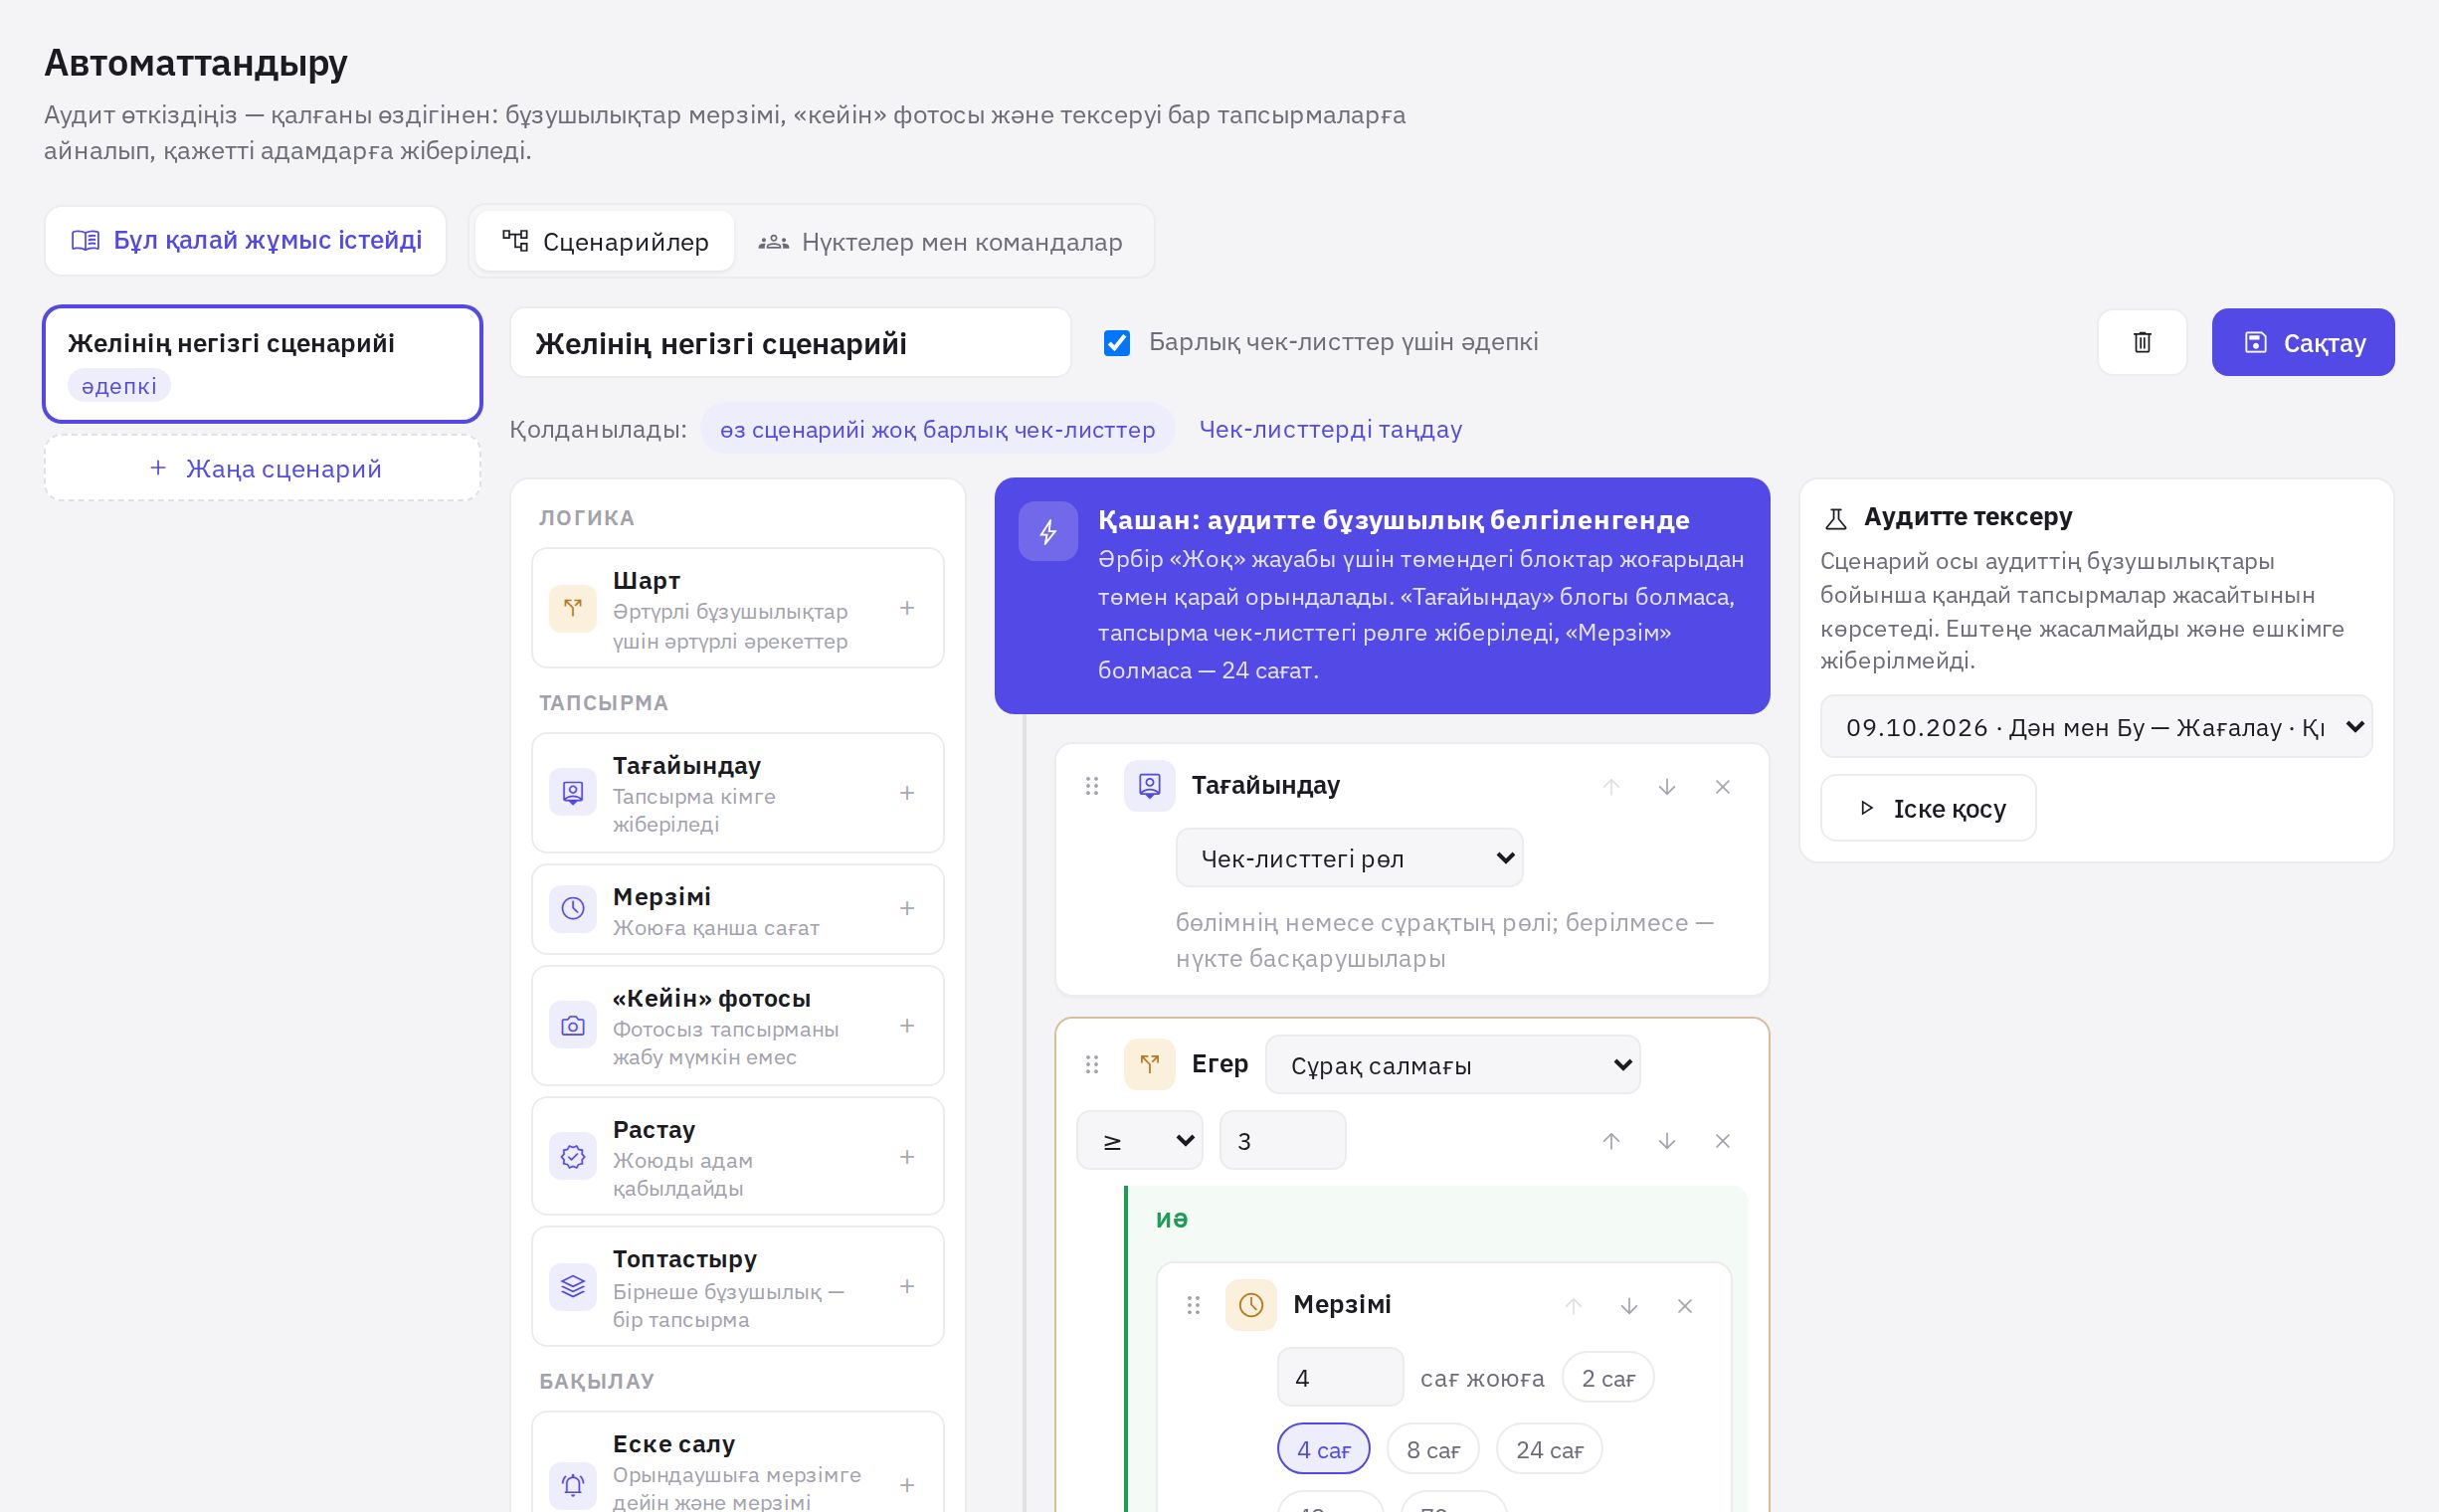Add the Мерзімі block via its plus
Screen dimensions: 2439x1512
(907, 908)
